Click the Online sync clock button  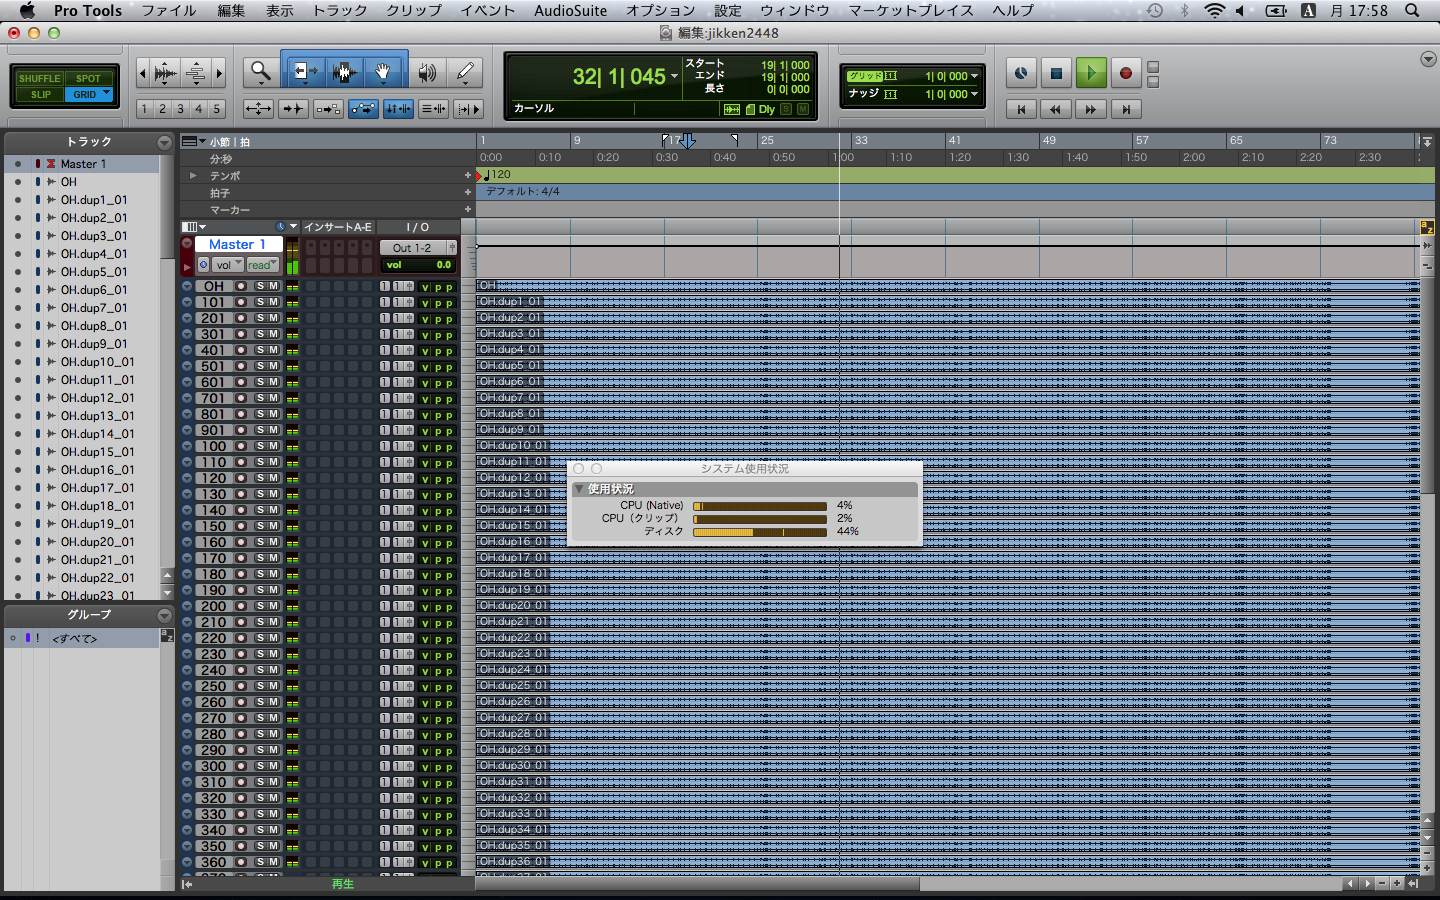1020,73
